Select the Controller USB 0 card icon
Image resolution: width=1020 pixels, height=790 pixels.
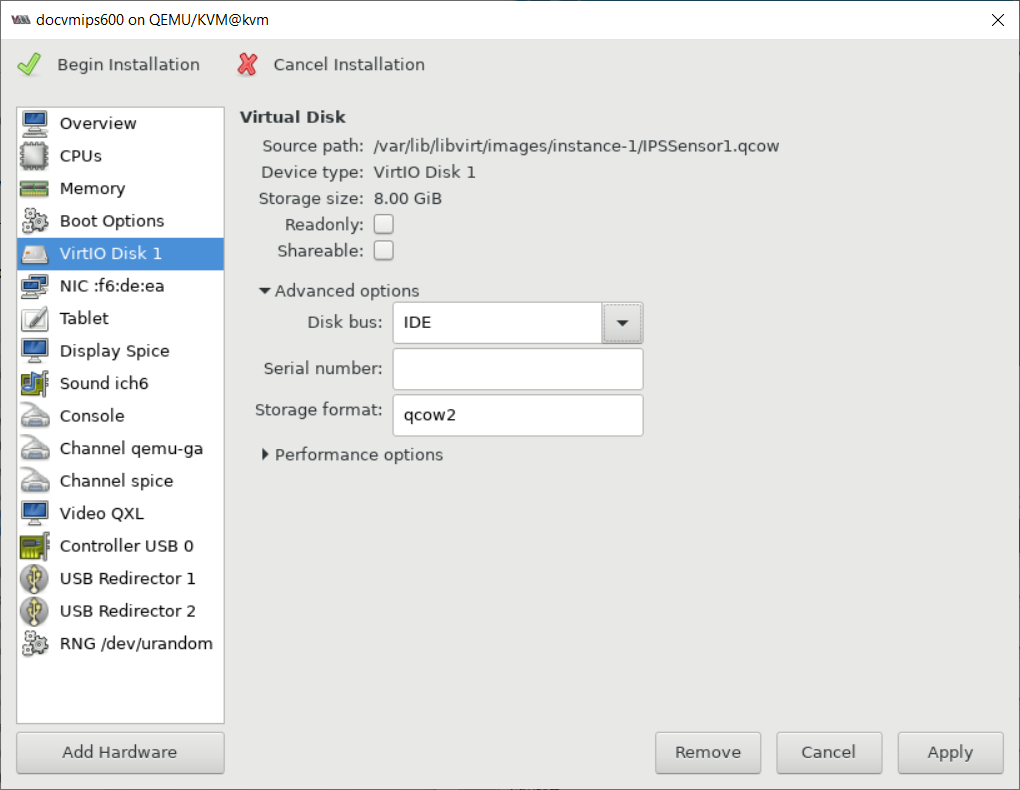point(34,547)
